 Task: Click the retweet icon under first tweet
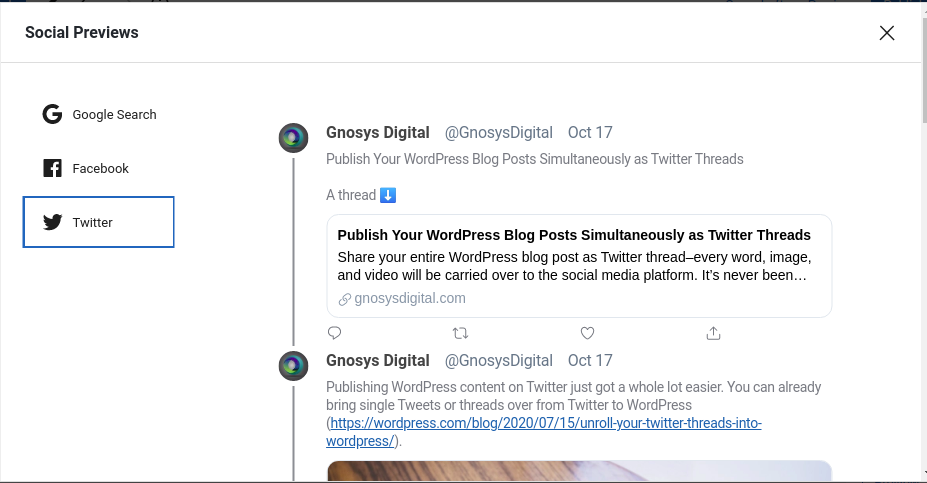461,333
